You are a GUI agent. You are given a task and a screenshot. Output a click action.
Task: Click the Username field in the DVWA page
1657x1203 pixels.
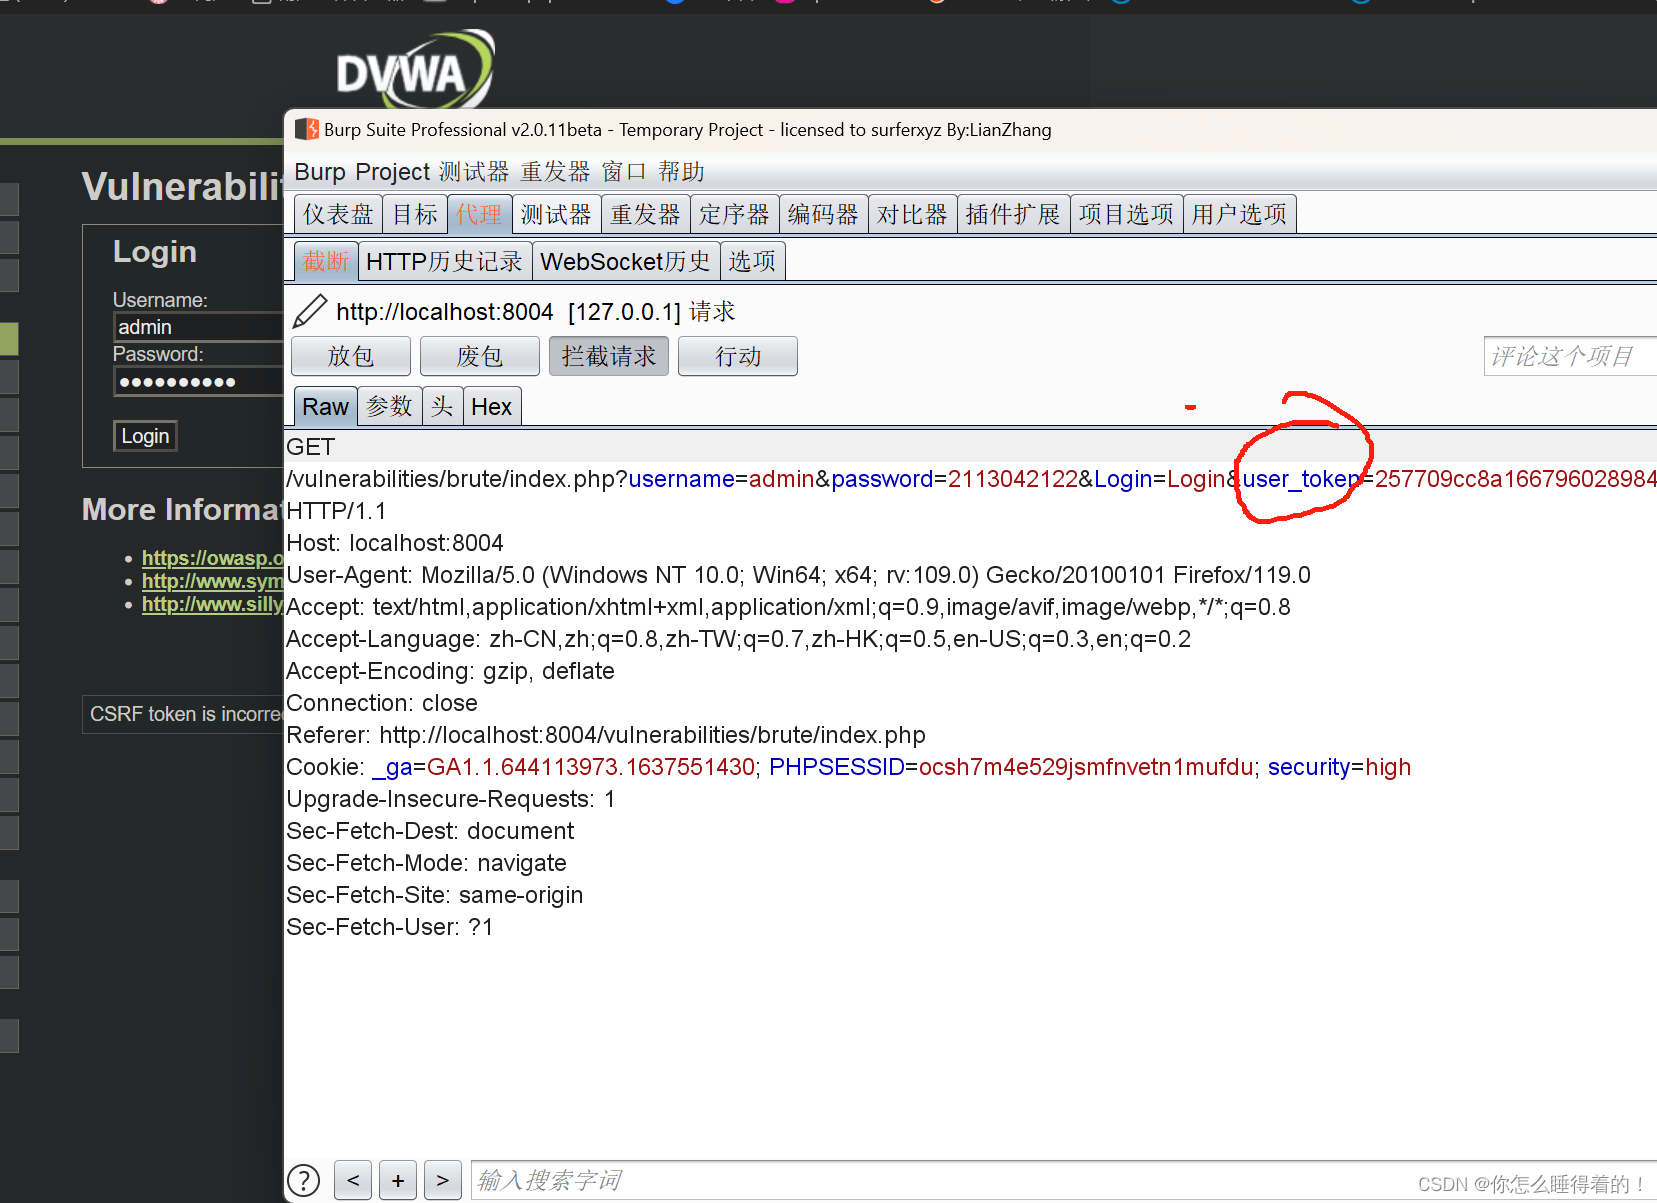[x=198, y=327]
